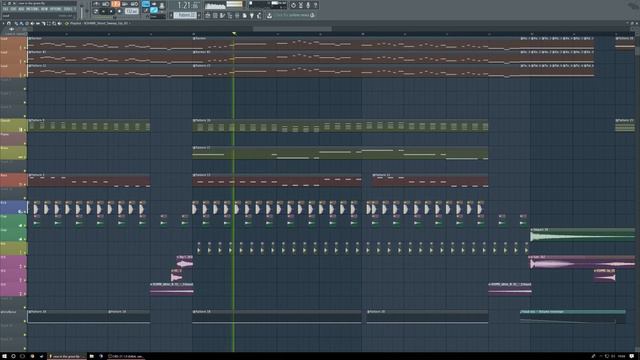Click the FL Studio taskbar button

pos(67,356)
